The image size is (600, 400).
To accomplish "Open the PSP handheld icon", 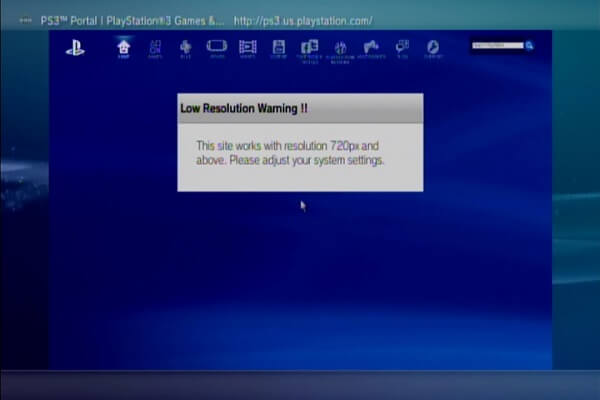I will point(217,48).
